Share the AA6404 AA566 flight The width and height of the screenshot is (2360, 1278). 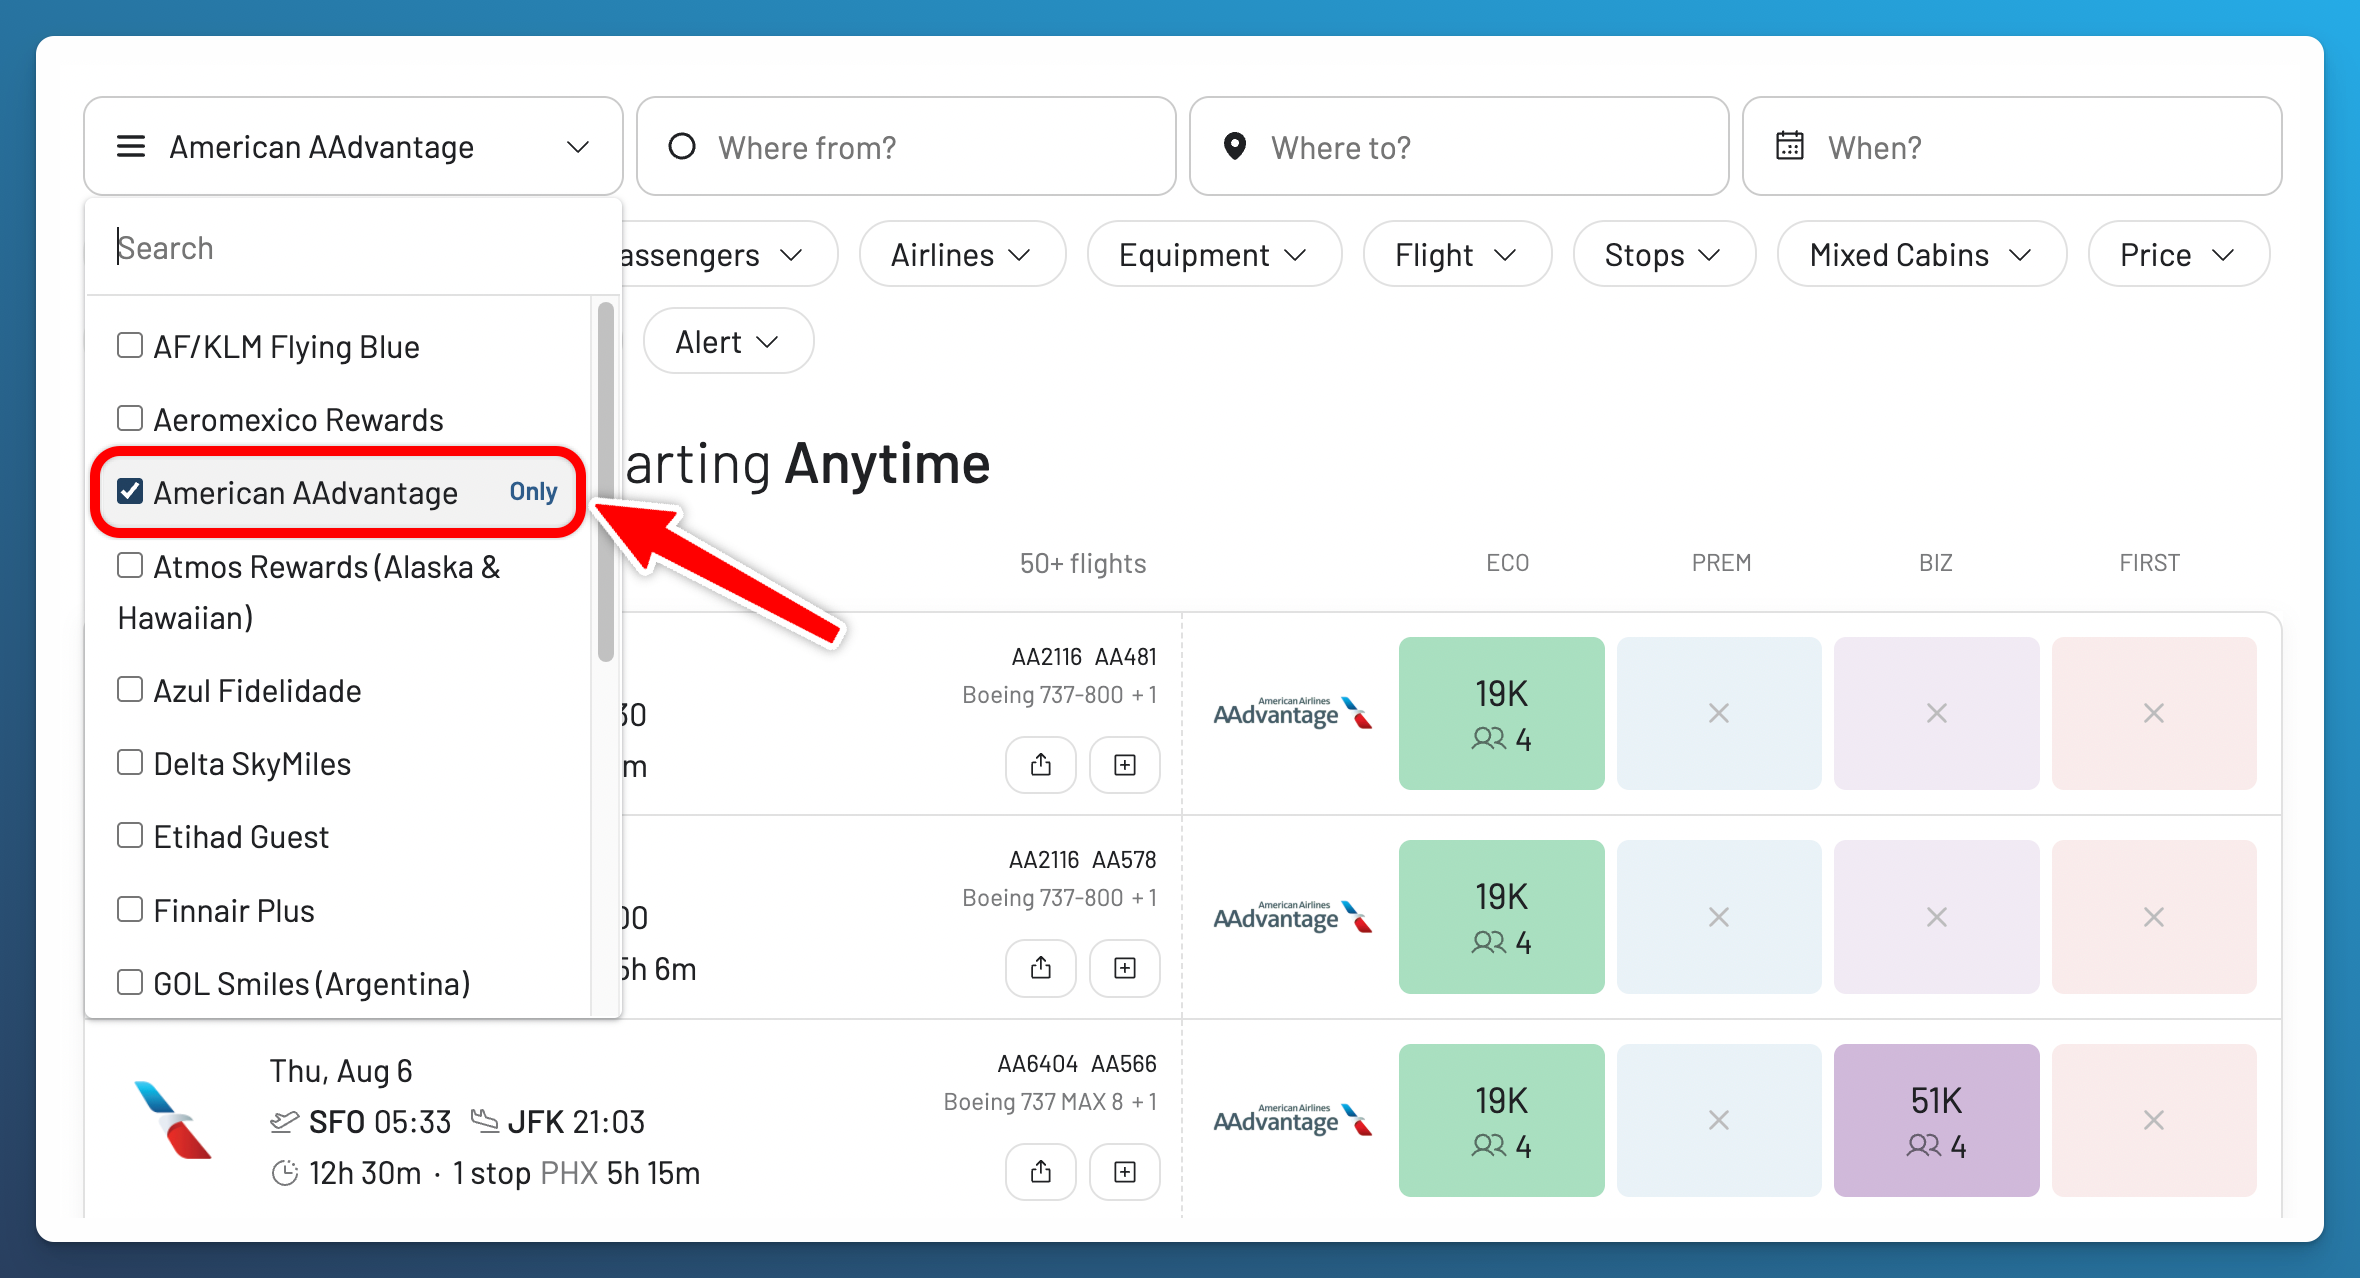[1041, 1172]
